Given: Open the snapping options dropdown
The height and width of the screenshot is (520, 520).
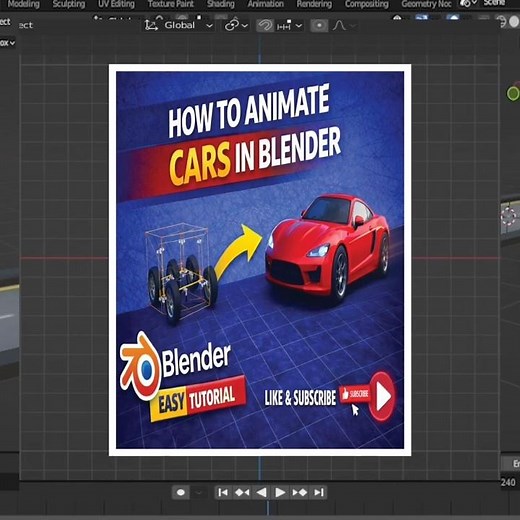Looking at the screenshot, I should point(289,25).
